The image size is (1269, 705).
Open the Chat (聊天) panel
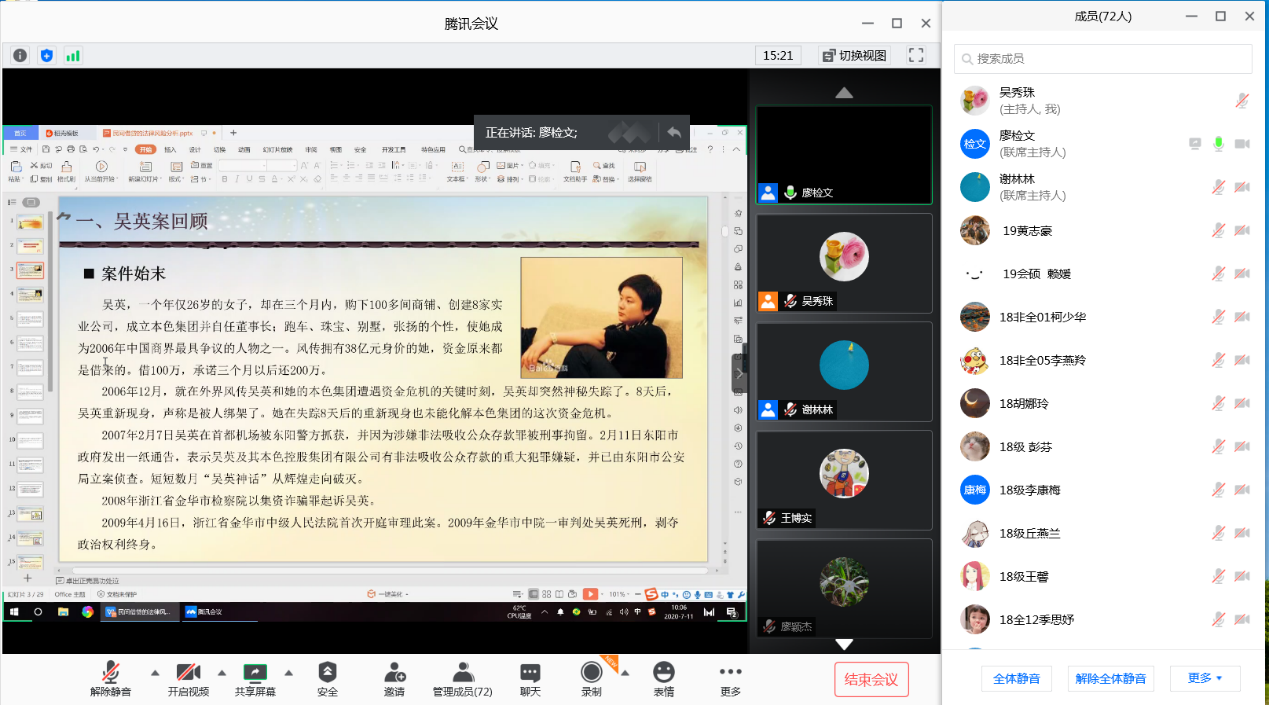pyautogui.click(x=530, y=673)
